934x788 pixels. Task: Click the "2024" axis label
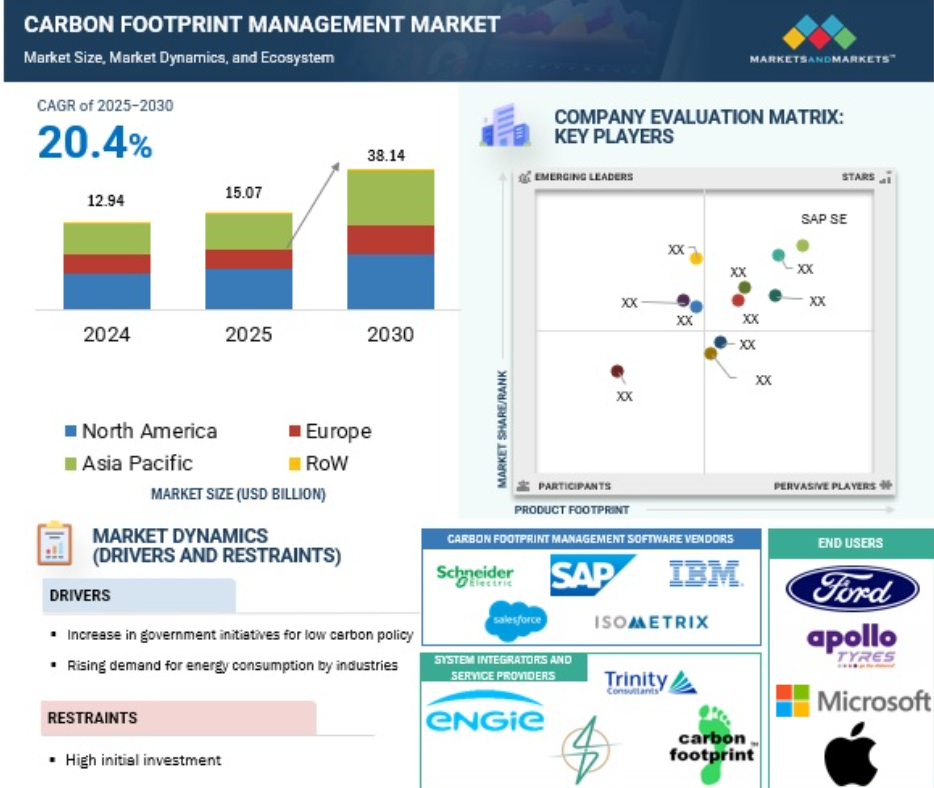[x=107, y=335]
